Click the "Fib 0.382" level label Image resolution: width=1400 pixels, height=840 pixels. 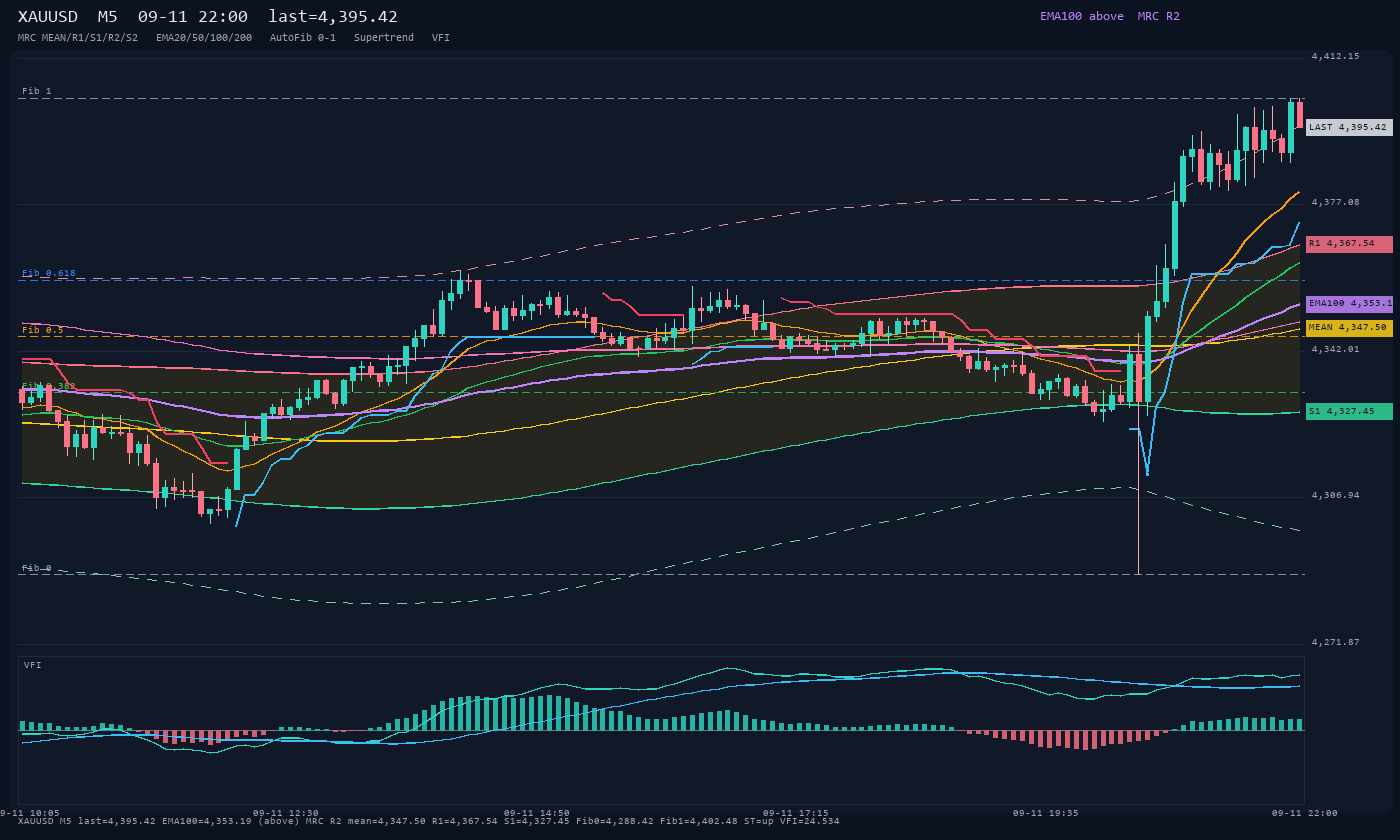coord(49,385)
